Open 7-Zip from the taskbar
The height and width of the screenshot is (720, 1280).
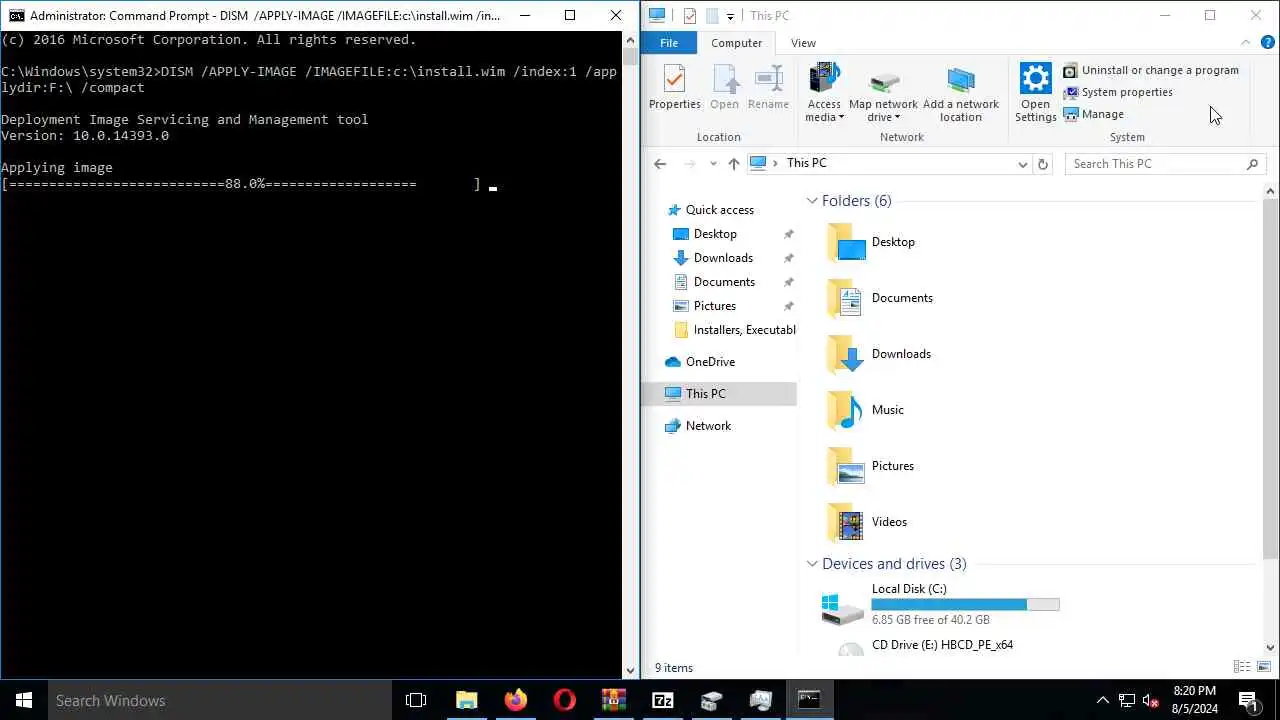(x=662, y=700)
